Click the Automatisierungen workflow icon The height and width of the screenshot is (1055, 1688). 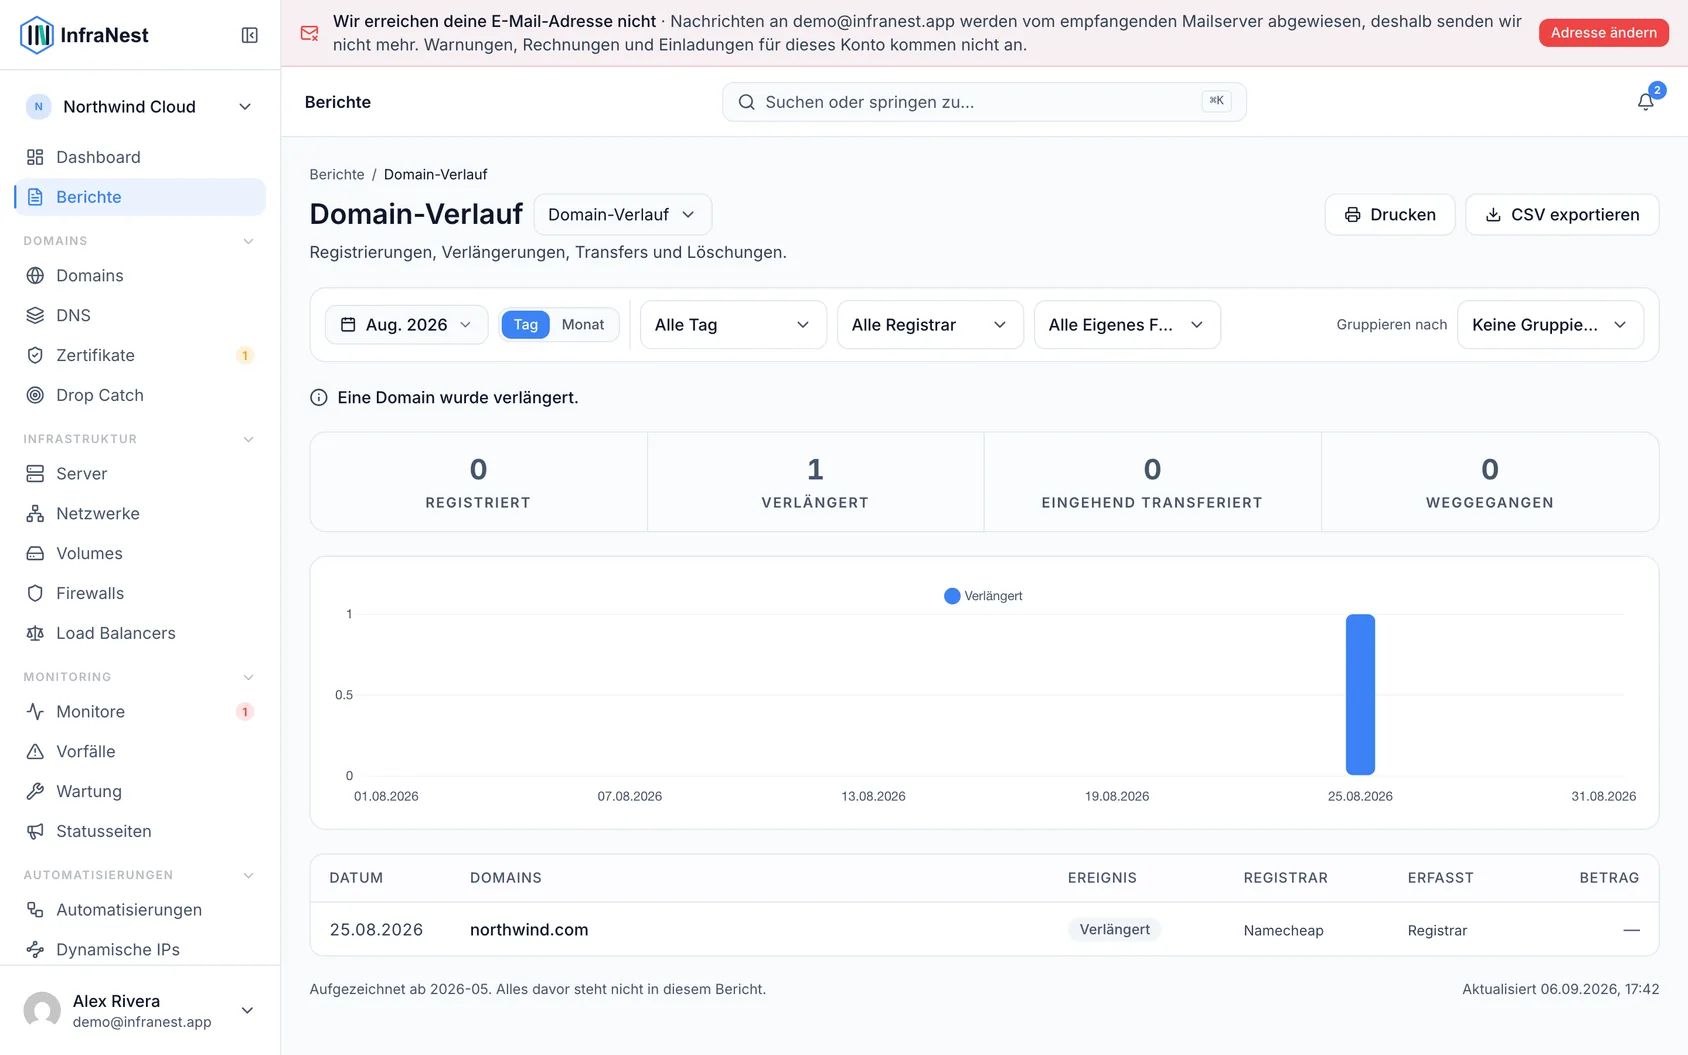35,909
